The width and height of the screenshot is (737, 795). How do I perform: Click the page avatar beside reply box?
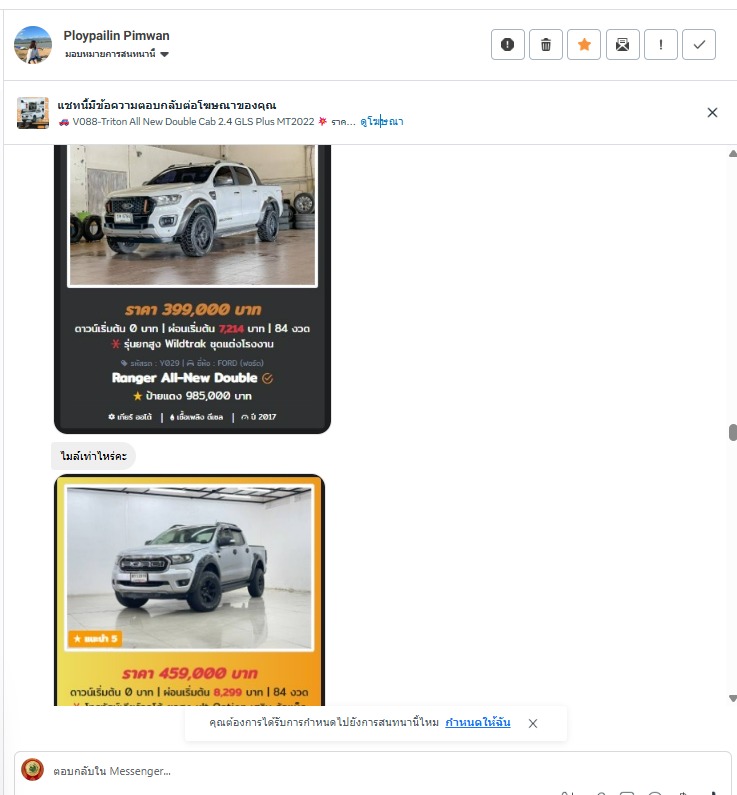pyautogui.click(x=32, y=770)
